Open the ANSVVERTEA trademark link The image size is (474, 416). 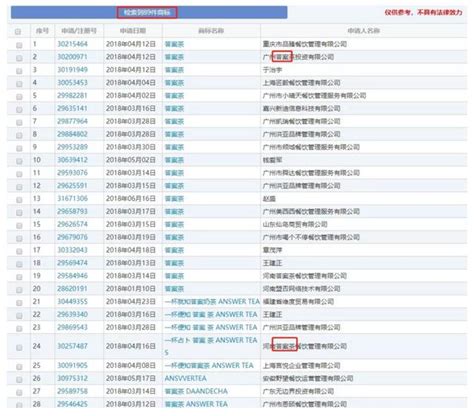coord(185,378)
